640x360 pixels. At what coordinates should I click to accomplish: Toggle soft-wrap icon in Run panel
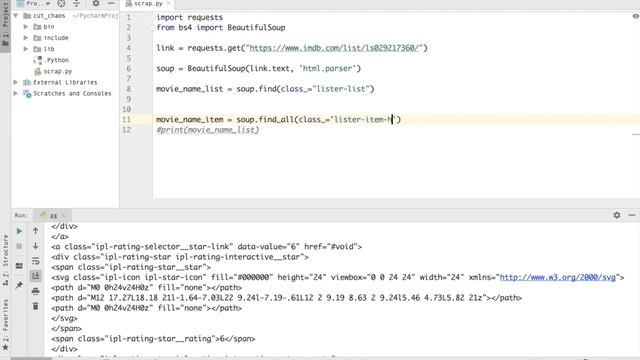(x=36, y=261)
